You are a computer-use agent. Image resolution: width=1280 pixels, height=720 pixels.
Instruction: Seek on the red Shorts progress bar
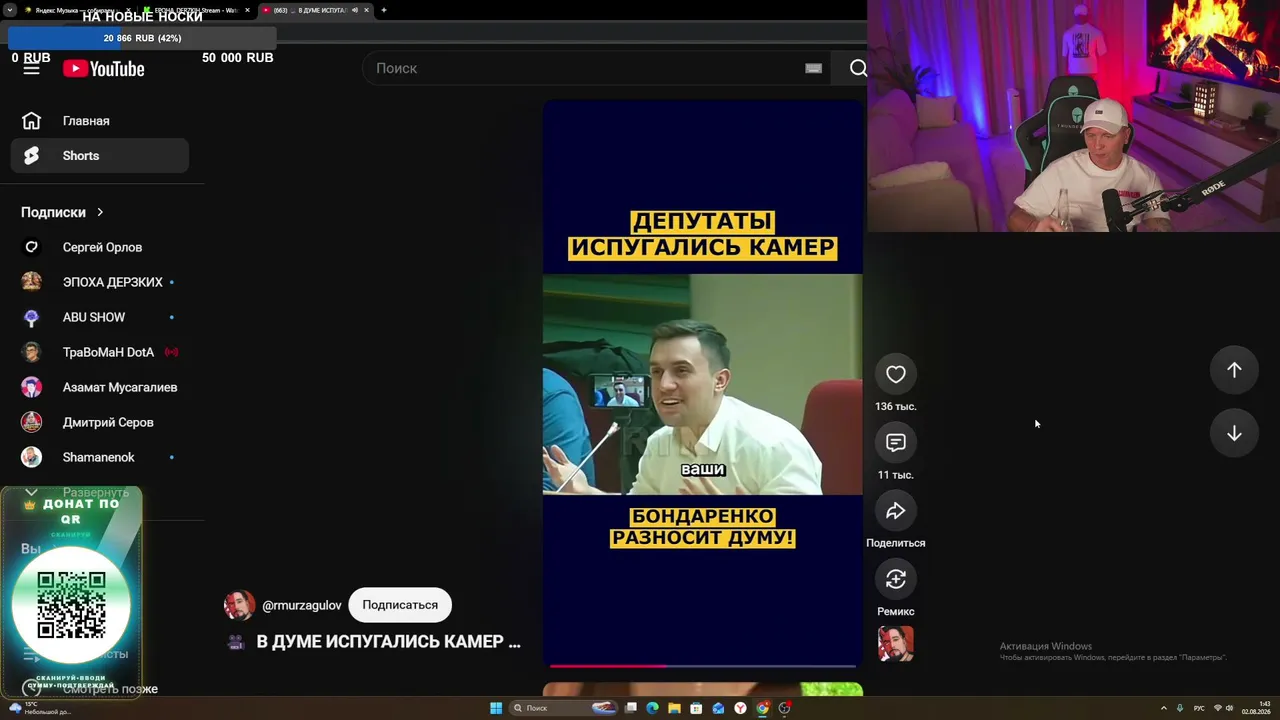[x=702, y=665]
